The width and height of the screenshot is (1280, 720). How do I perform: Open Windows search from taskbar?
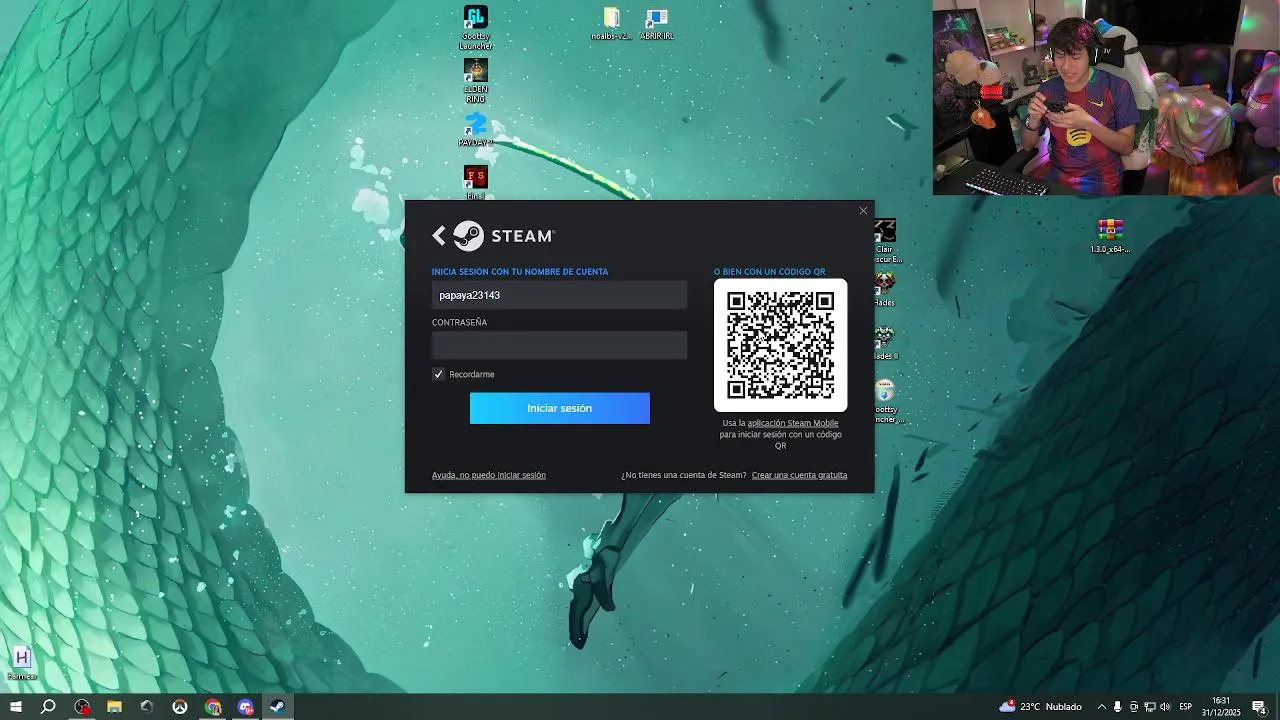48,707
